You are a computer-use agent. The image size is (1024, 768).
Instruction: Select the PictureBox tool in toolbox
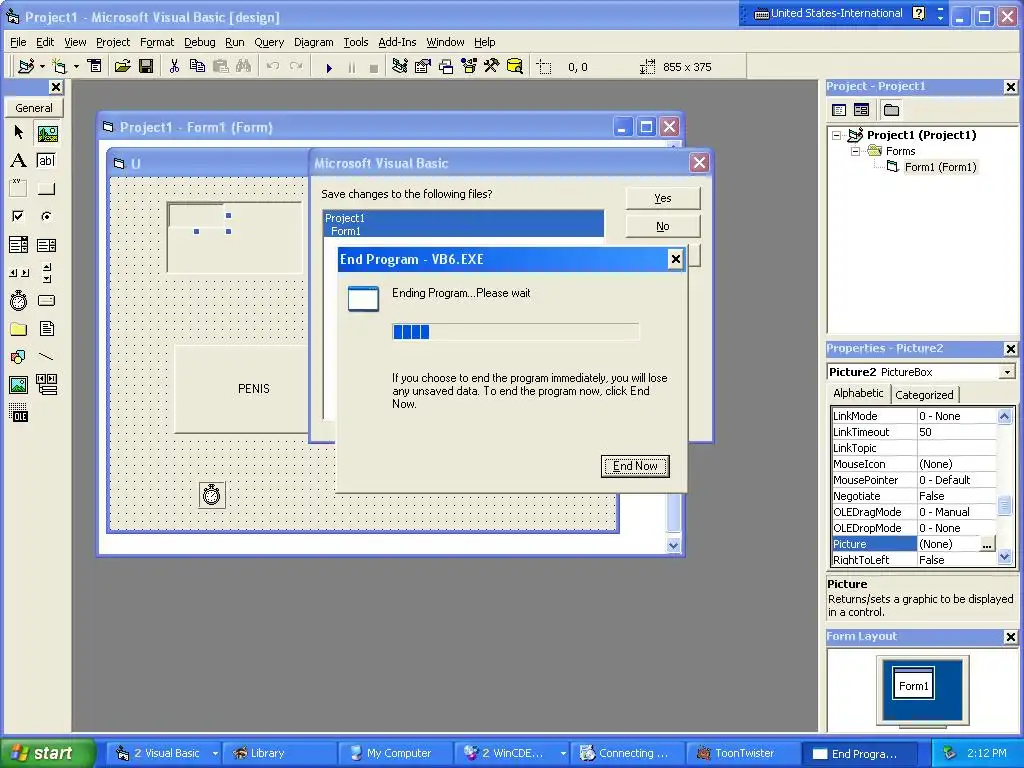tap(47, 133)
